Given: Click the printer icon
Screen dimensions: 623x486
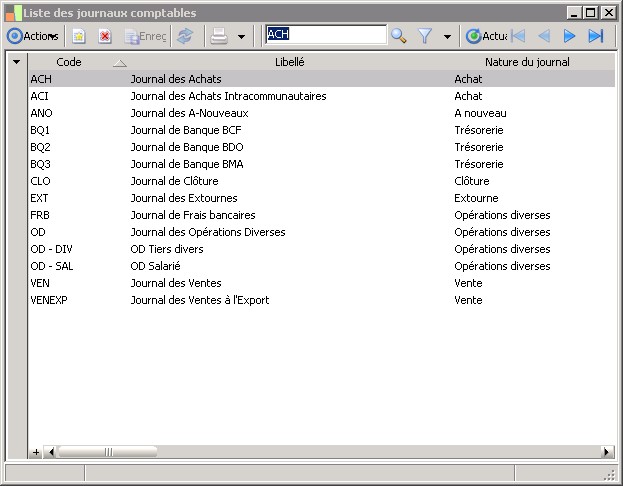Looking at the screenshot, I should (219, 36).
